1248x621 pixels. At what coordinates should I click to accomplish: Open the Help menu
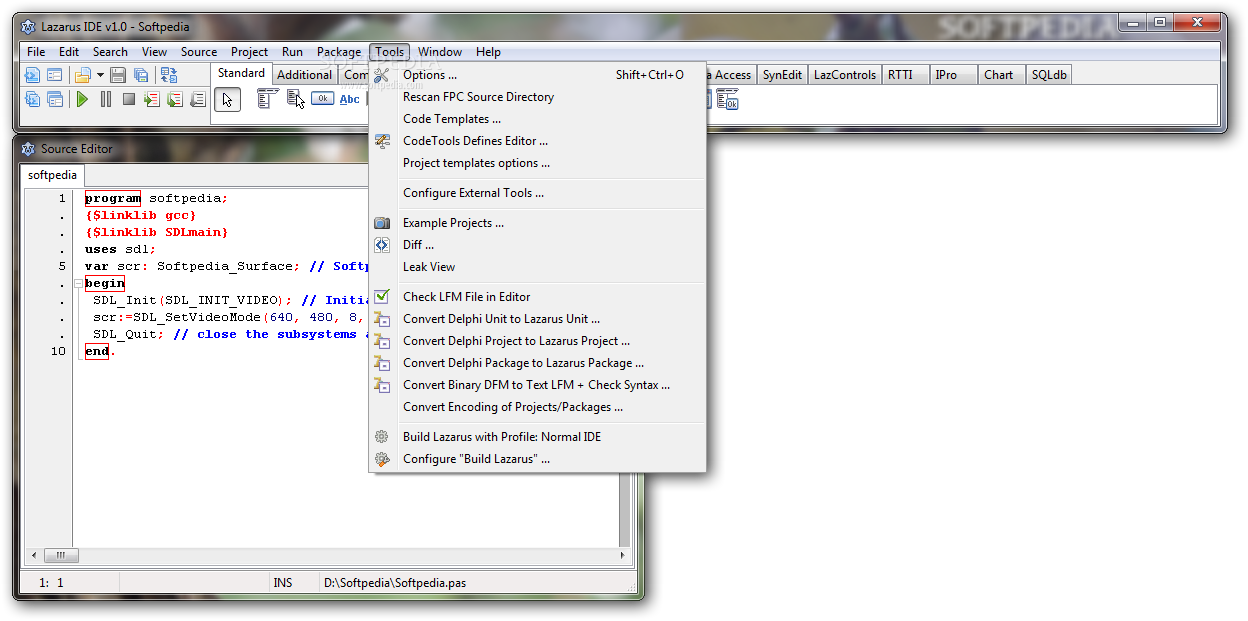488,52
